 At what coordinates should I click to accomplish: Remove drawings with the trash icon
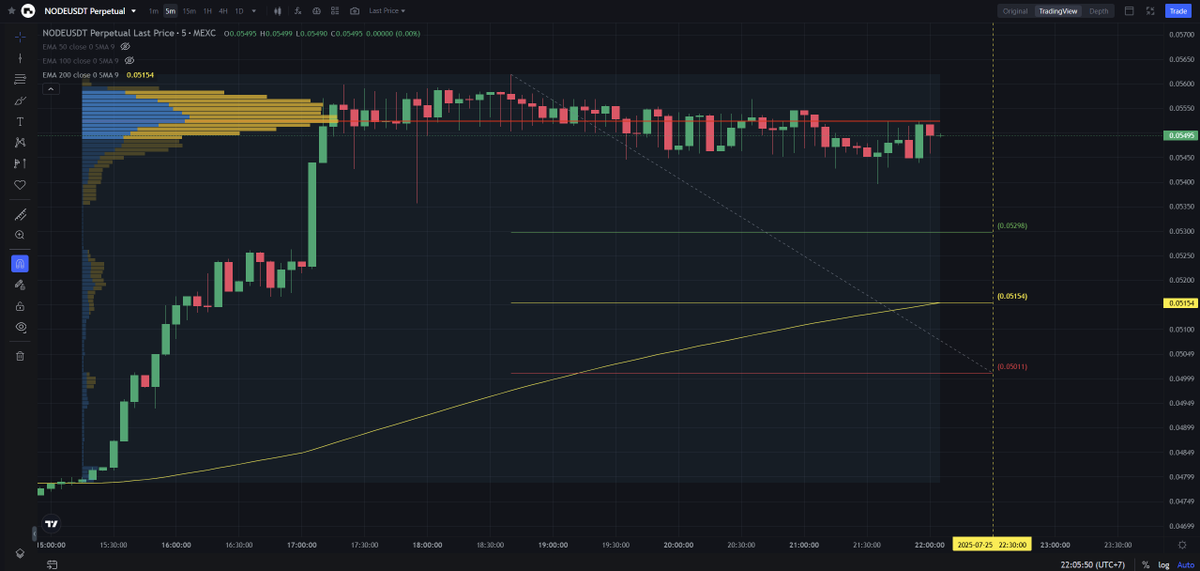20,355
